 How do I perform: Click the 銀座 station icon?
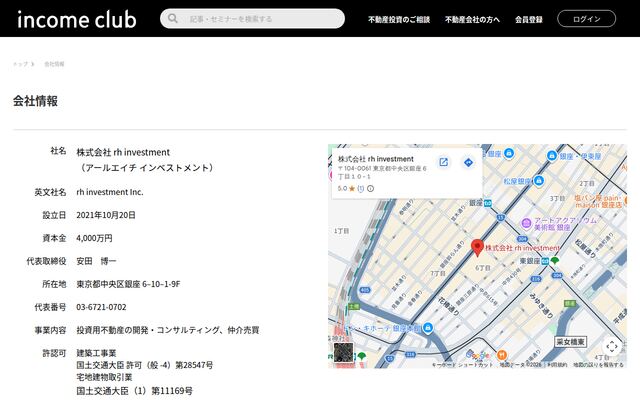(488, 203)
